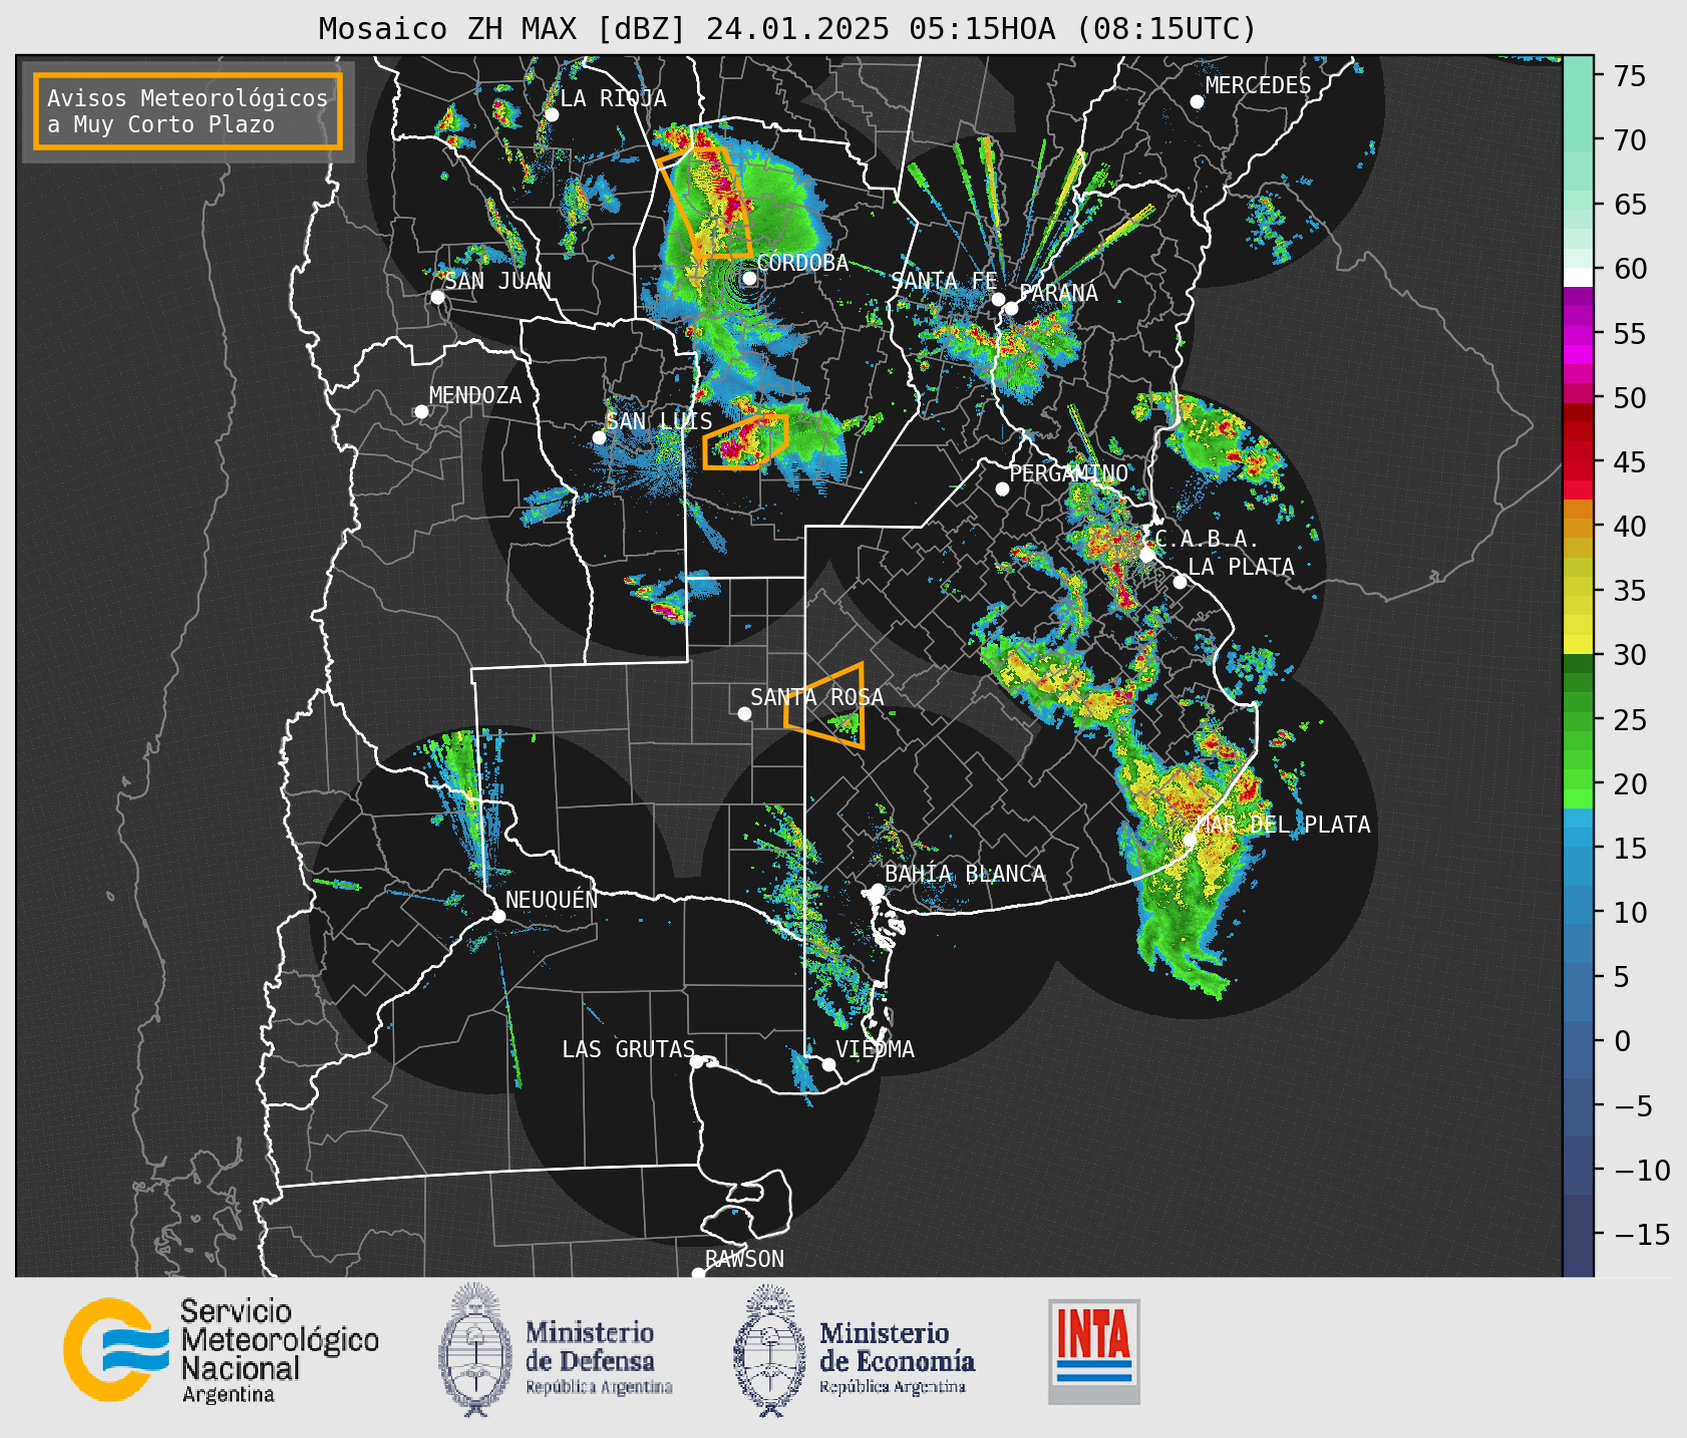Click the Santa Fe city marker
Image resolution: width=1687 pixels, height=1438 pixels.
(998, 299)
